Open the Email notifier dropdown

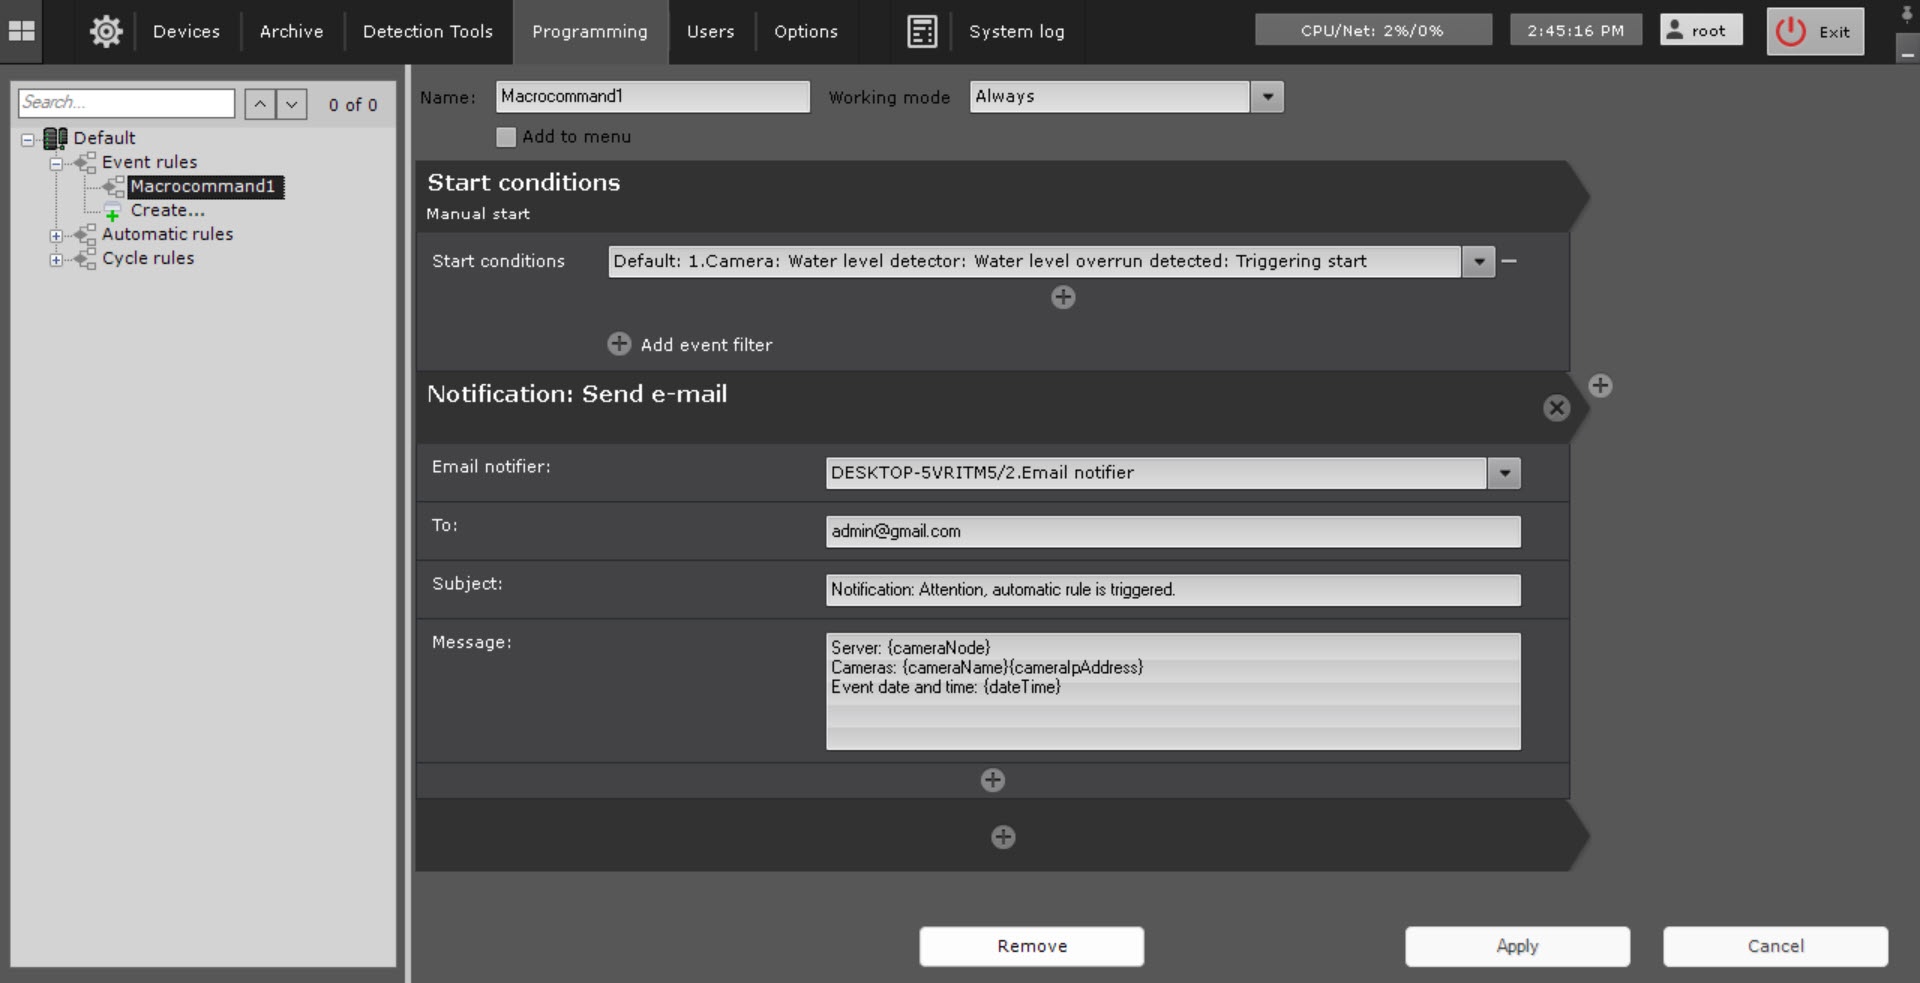[1504, 473]
